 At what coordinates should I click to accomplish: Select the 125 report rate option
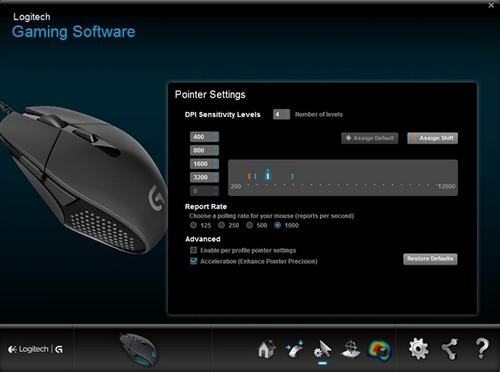[x=193, y=225]
